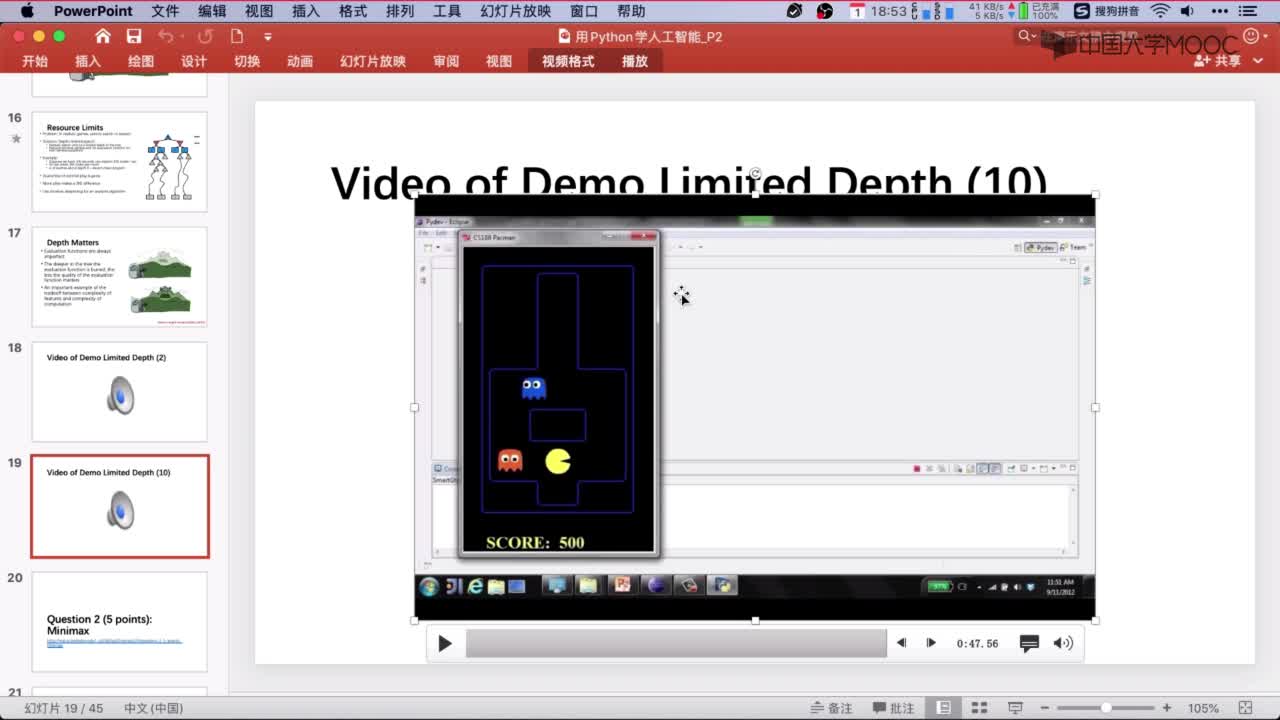Select slide 19 Limited Depth (10) thumbnail
The image size is (1280, 720).
pos(119,506)
